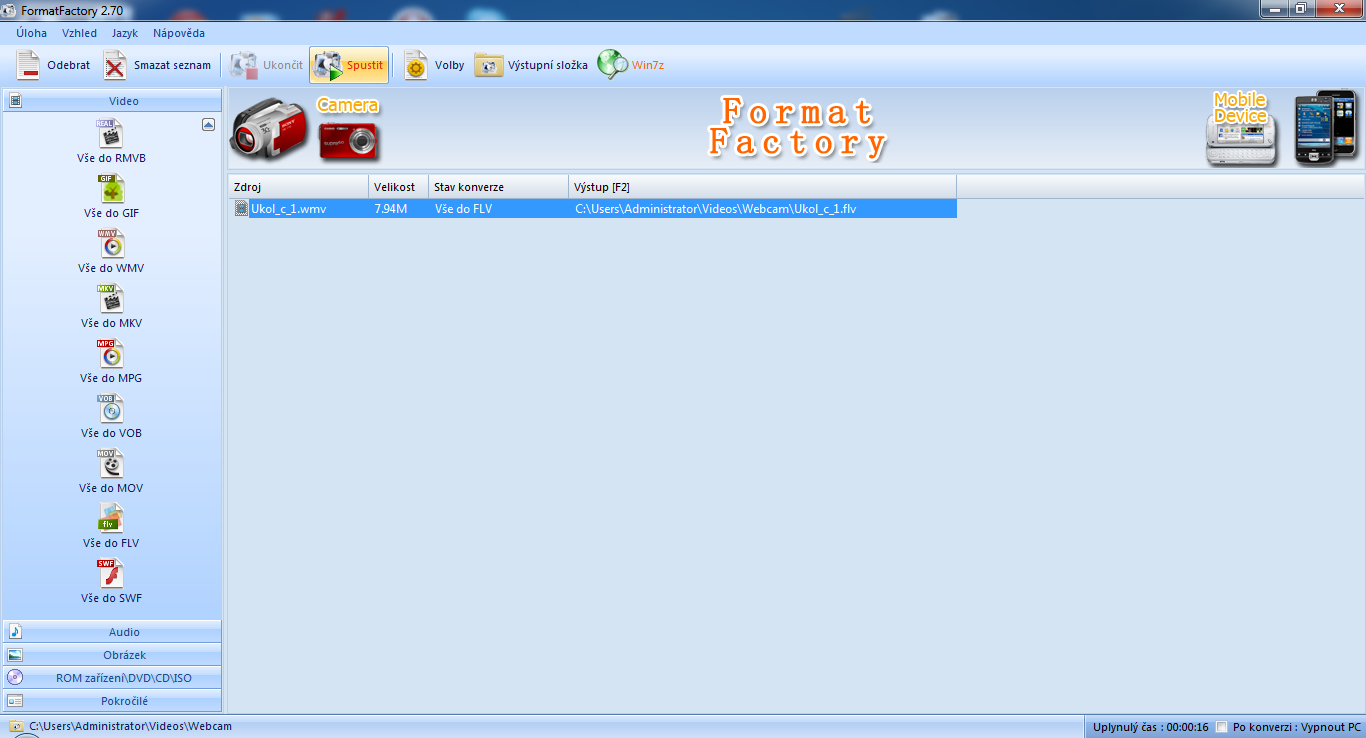
Task: Click the Vše do FLV status cell
Action: coord(463,208)
